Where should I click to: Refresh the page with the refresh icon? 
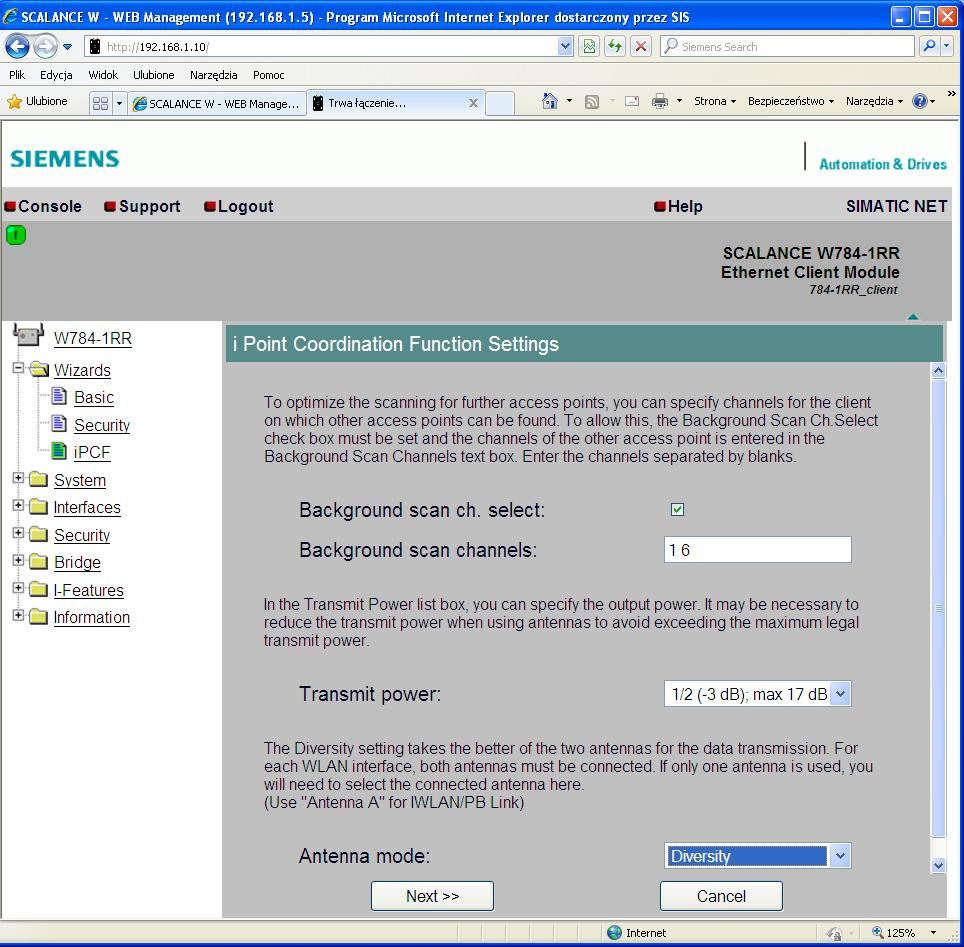pos(615,47)
